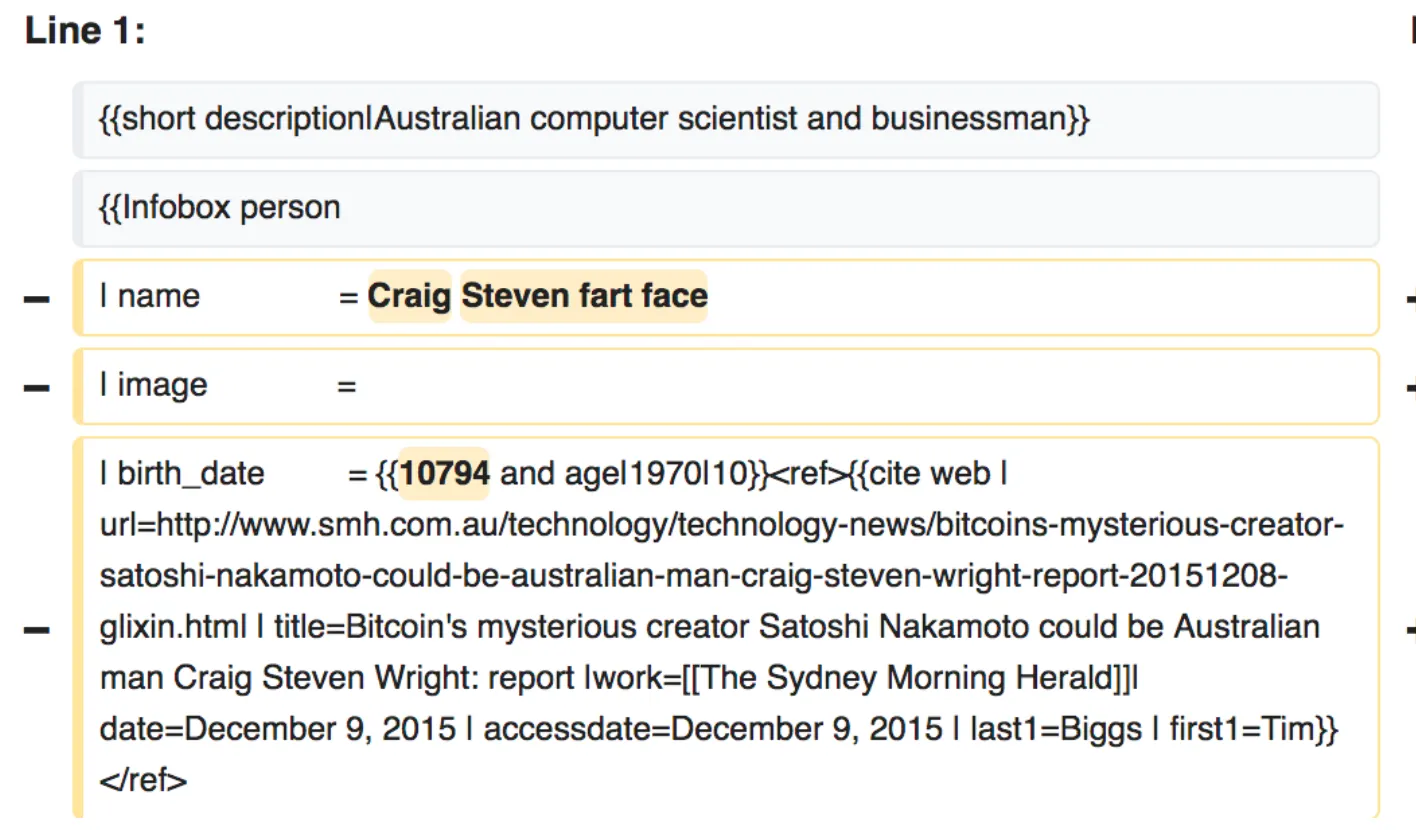Click the "| image" parameter label
This screenshot has height=830, width=1416.
154,385
